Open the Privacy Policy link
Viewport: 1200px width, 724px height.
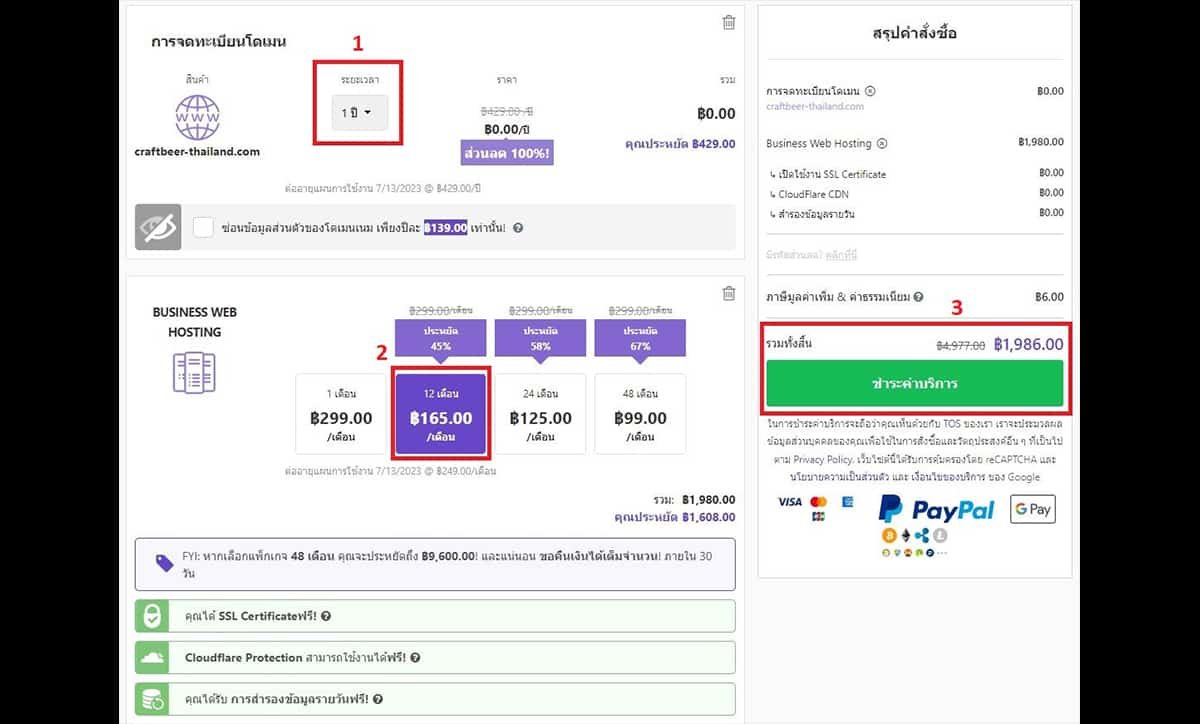point(823,460)
